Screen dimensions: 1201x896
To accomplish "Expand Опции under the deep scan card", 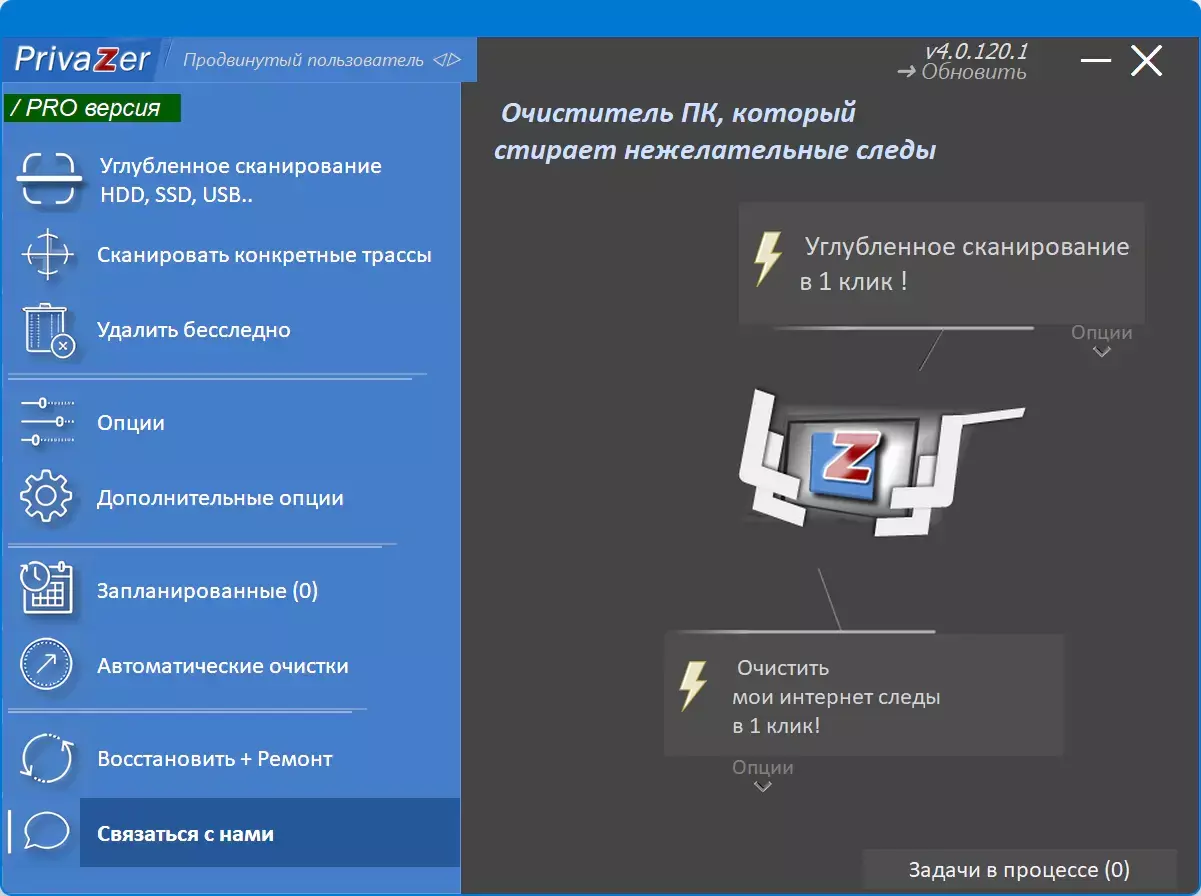I will 1102,340.
